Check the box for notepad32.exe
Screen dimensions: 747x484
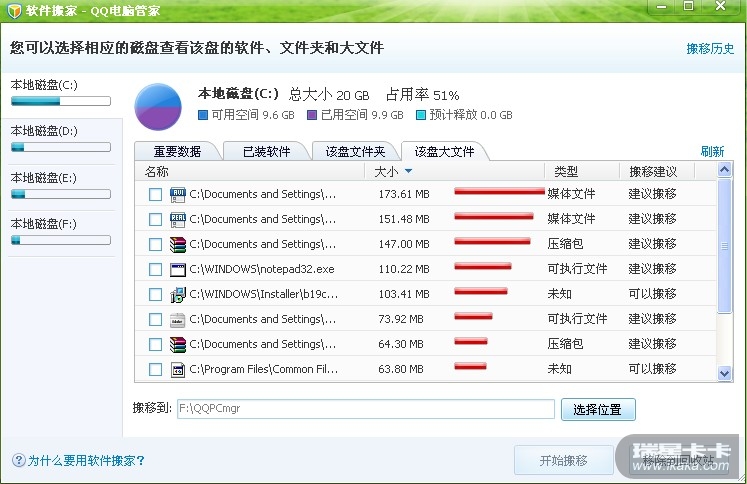pyautogui.click(x=155, y=269)
